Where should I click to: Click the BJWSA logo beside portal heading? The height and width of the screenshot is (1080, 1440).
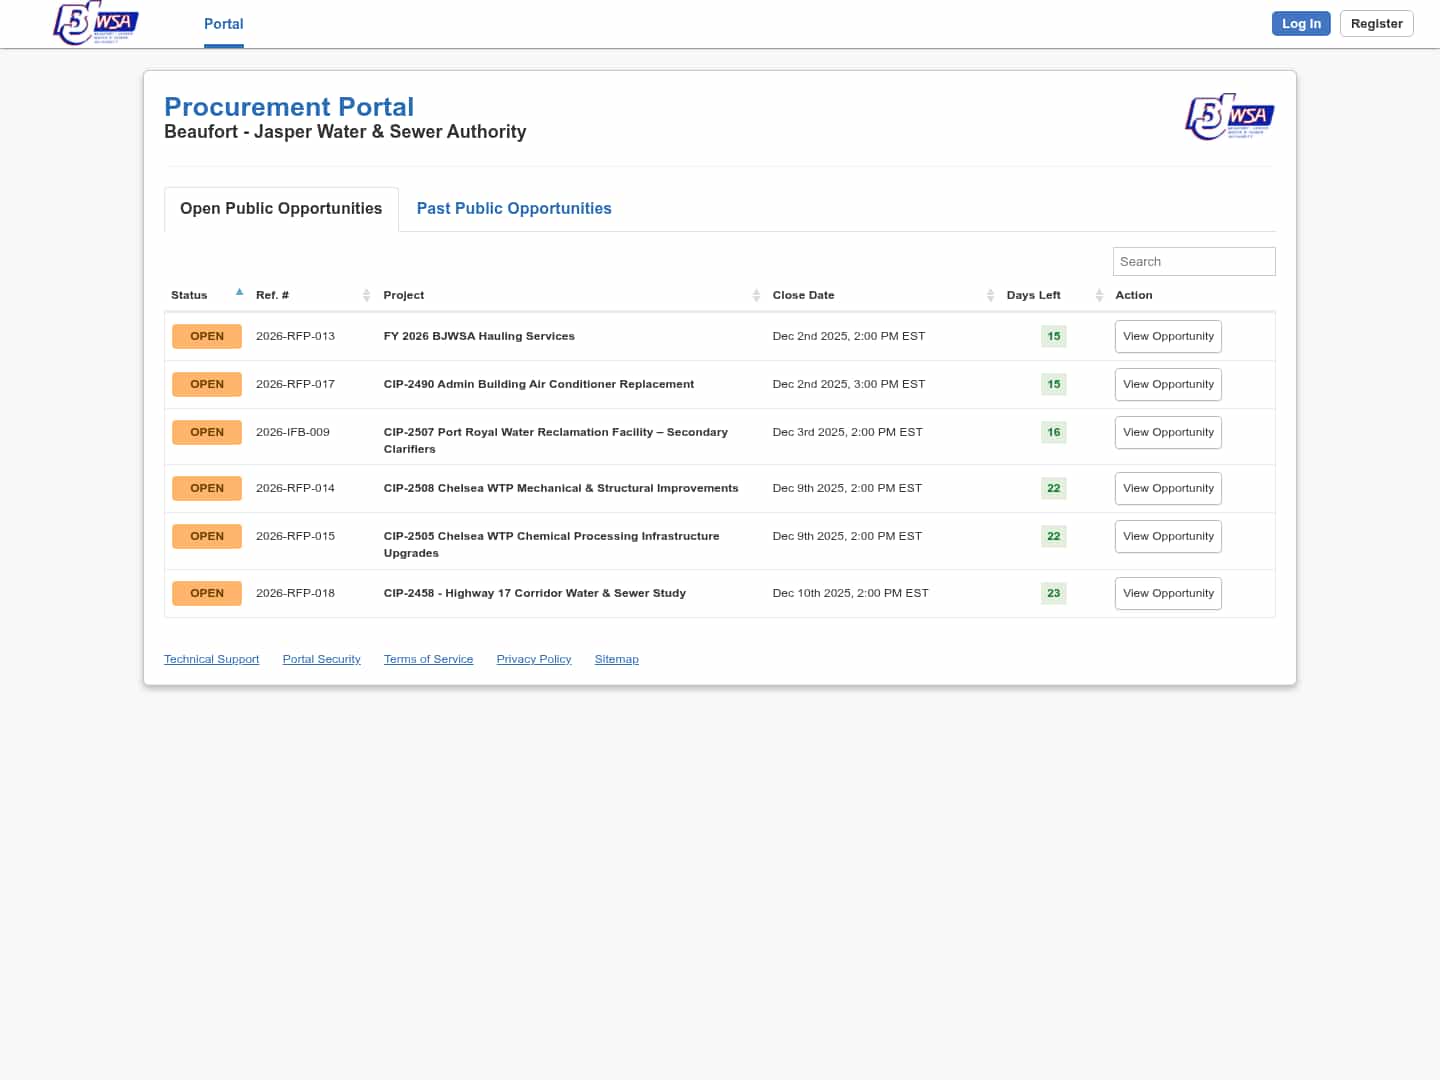click(x=1229, y=117)
